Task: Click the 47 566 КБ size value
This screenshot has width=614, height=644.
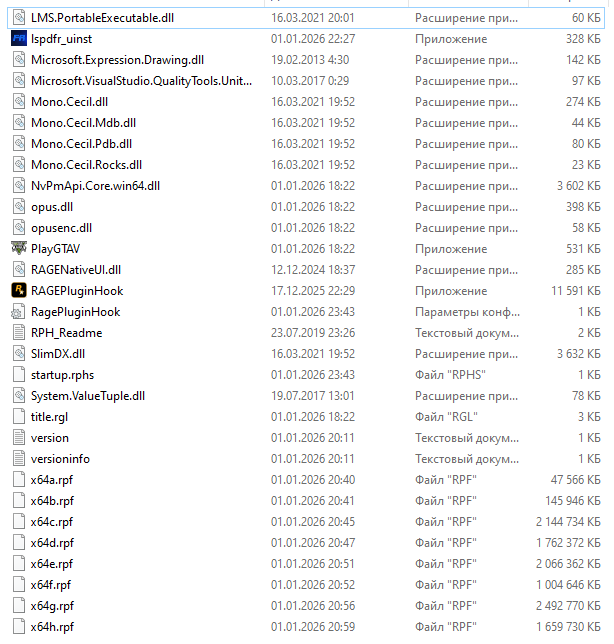Action: click(575, 480)
